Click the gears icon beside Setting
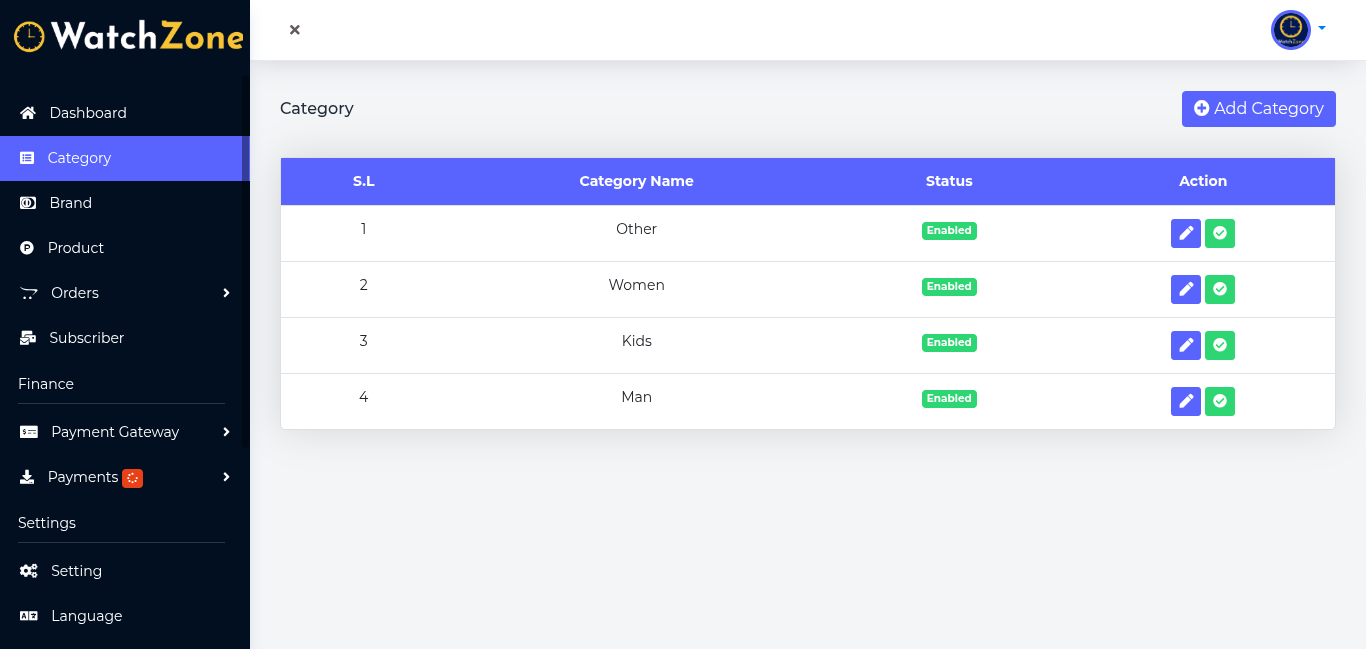Viewport: 1366px width, 649px height. click(29, 571)
